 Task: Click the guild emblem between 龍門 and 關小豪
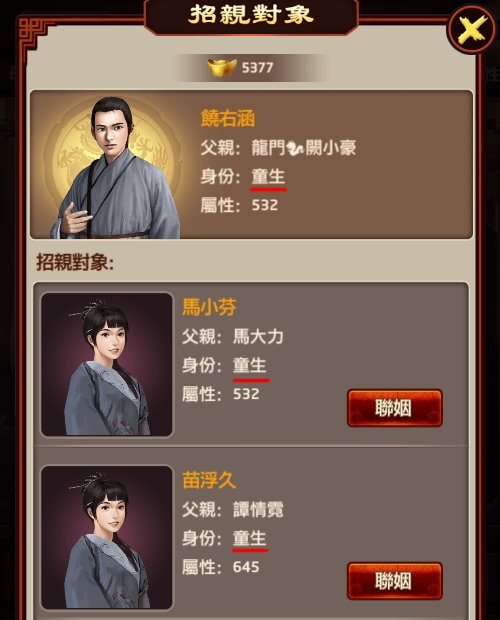tap(295, 148)
